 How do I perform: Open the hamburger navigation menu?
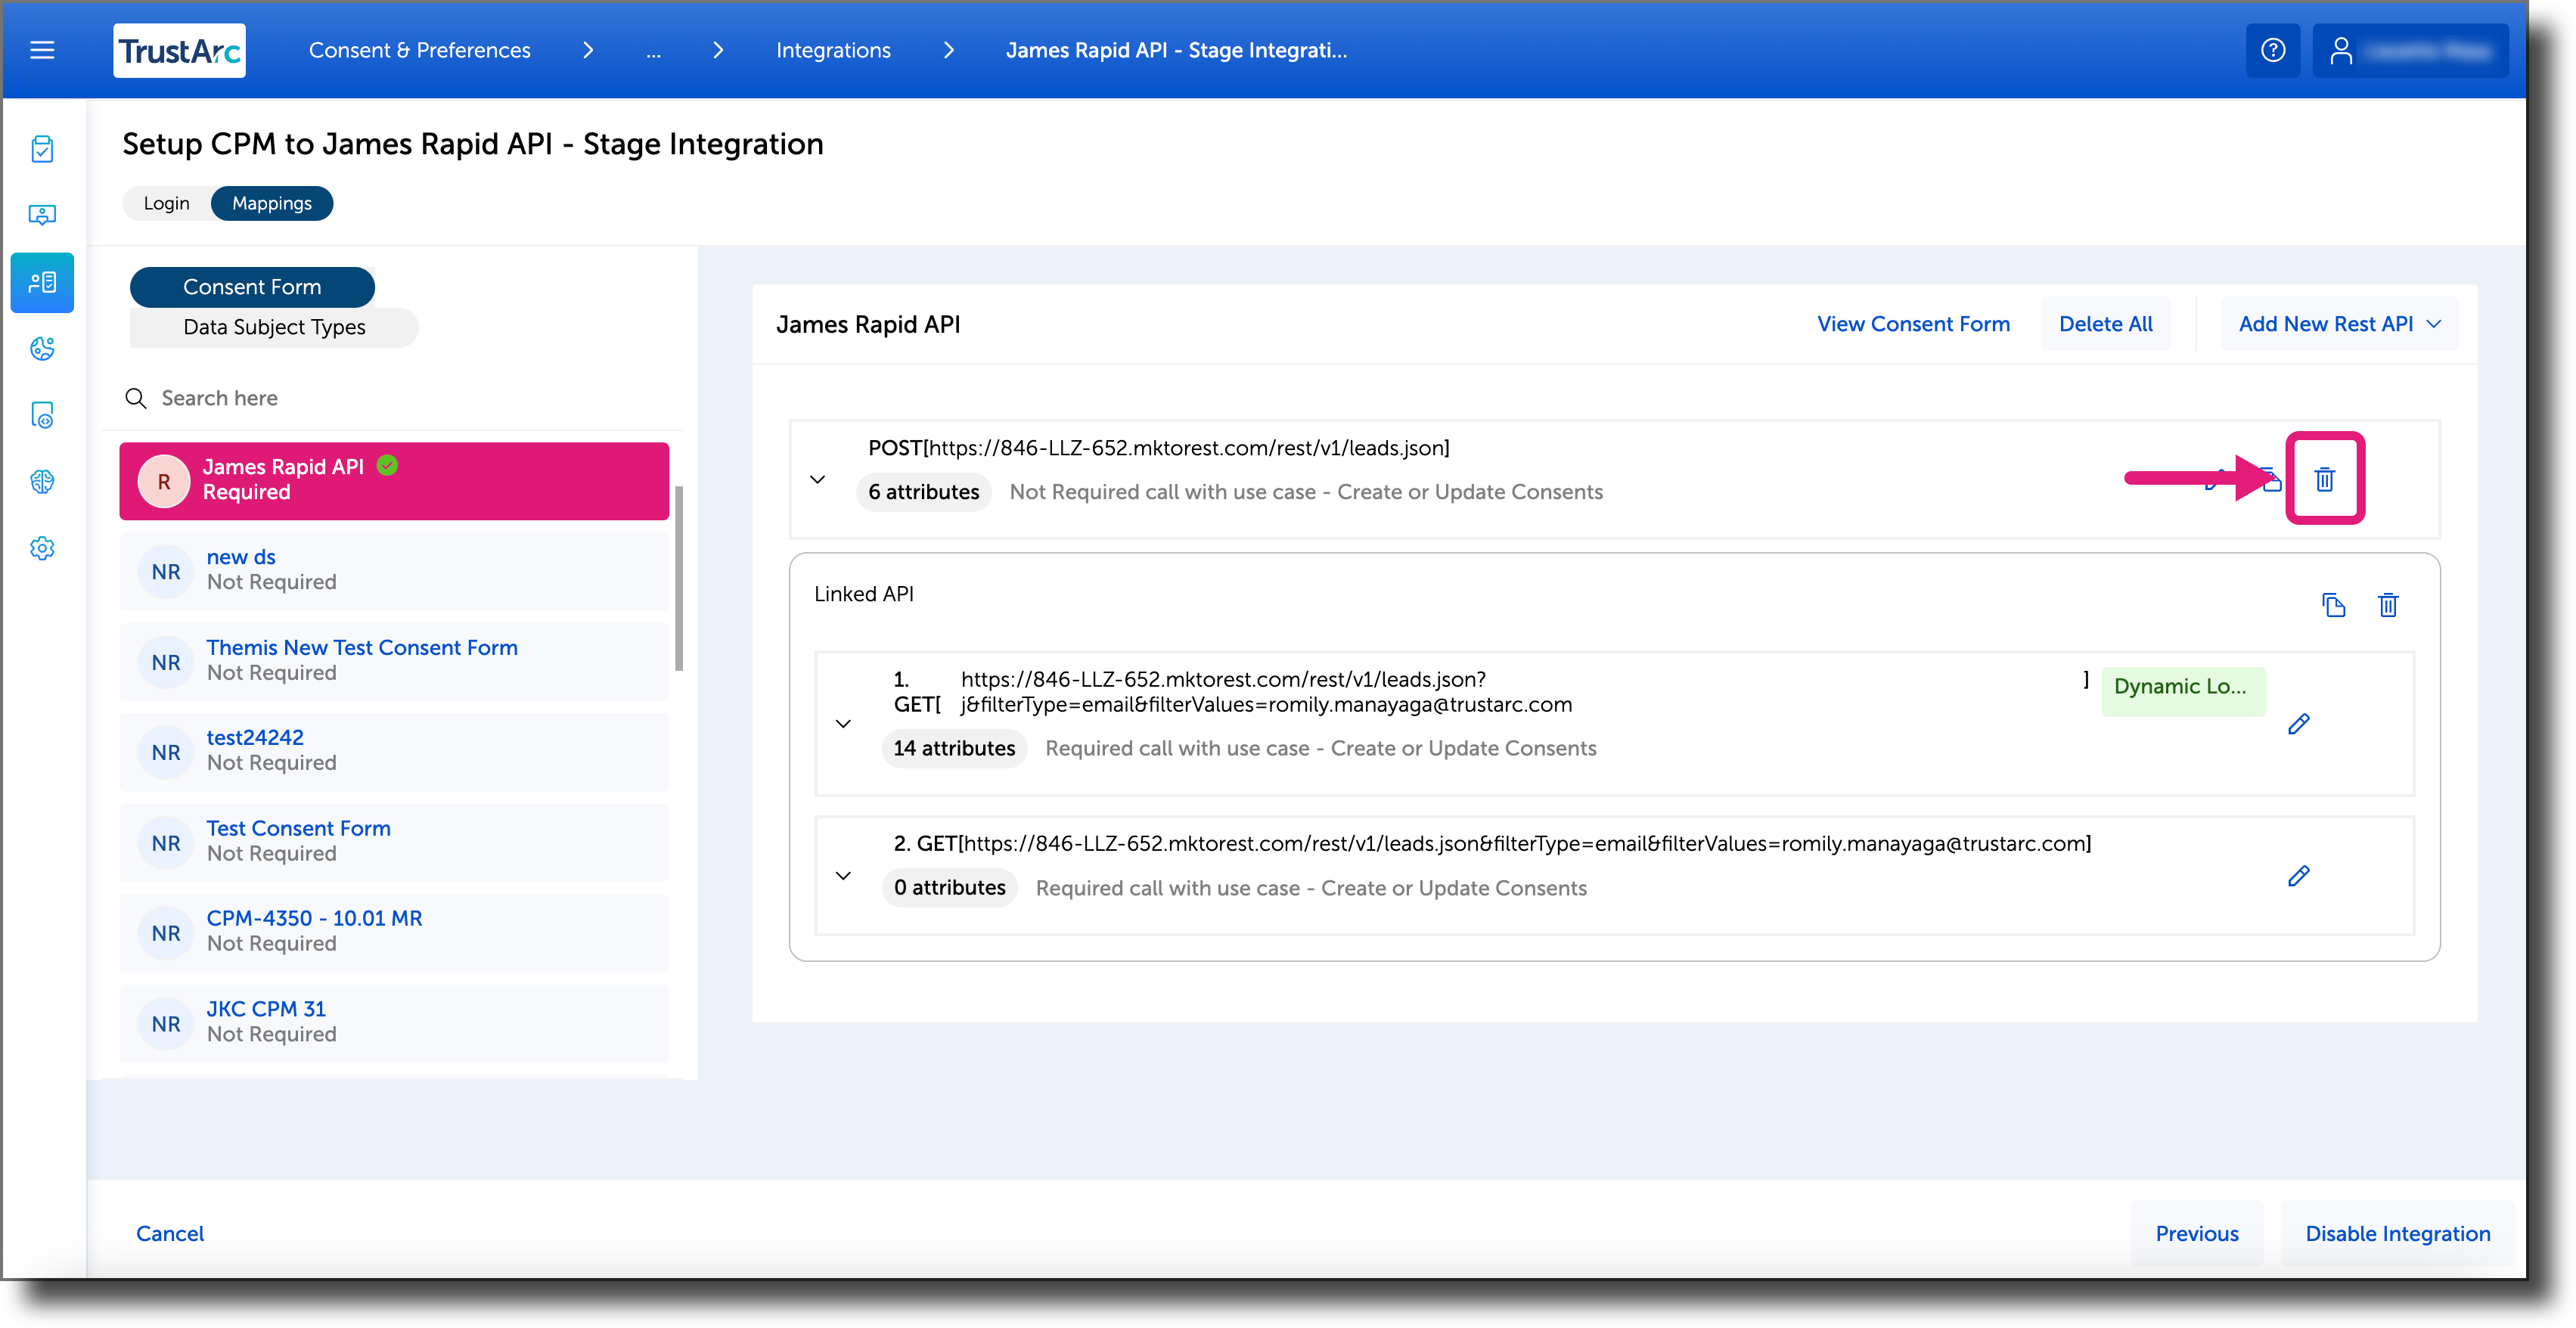point(42,50)
